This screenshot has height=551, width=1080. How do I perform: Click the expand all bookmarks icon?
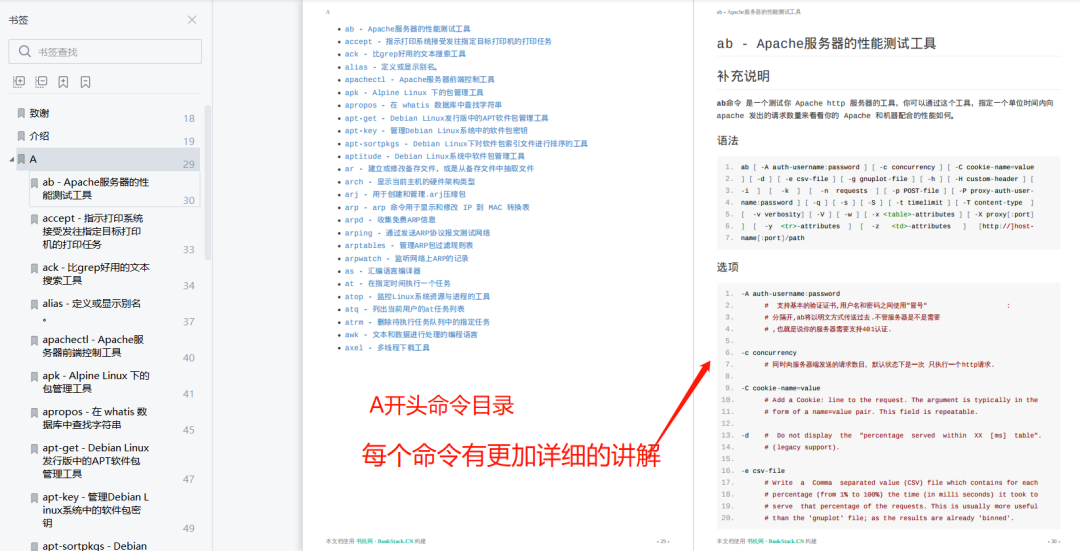tap(19, 82)
